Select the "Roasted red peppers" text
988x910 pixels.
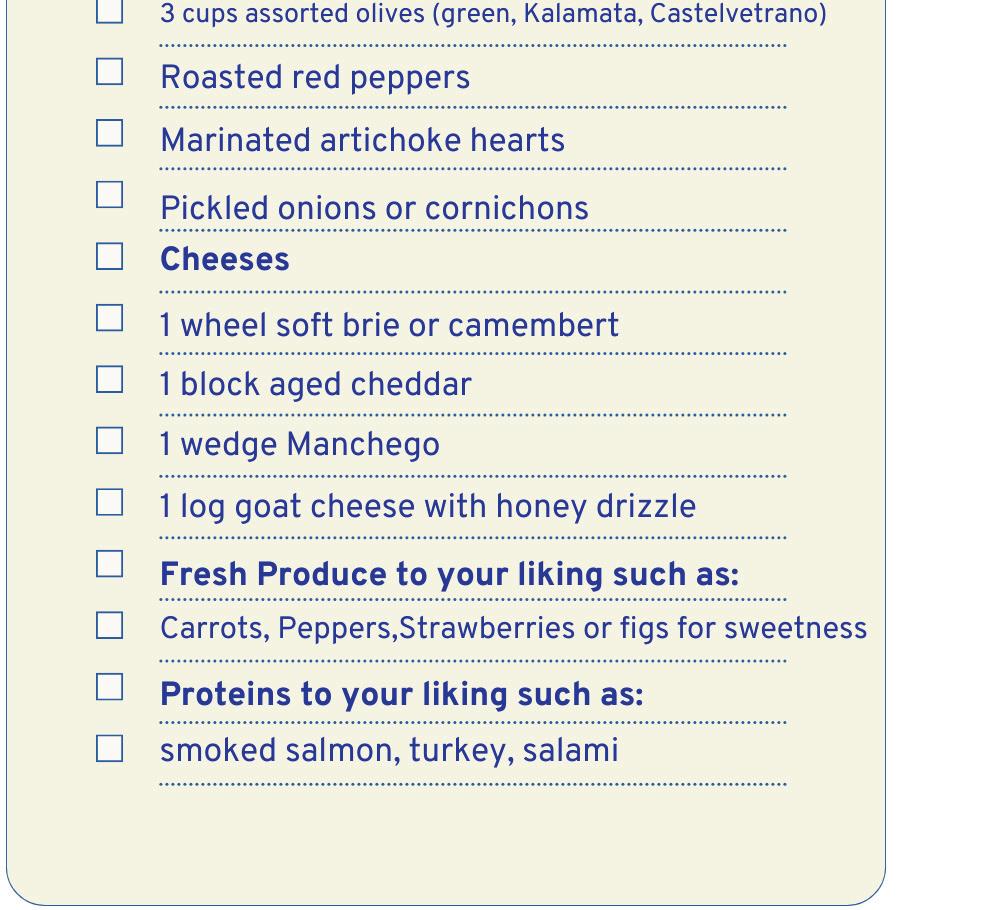[315, 78]
